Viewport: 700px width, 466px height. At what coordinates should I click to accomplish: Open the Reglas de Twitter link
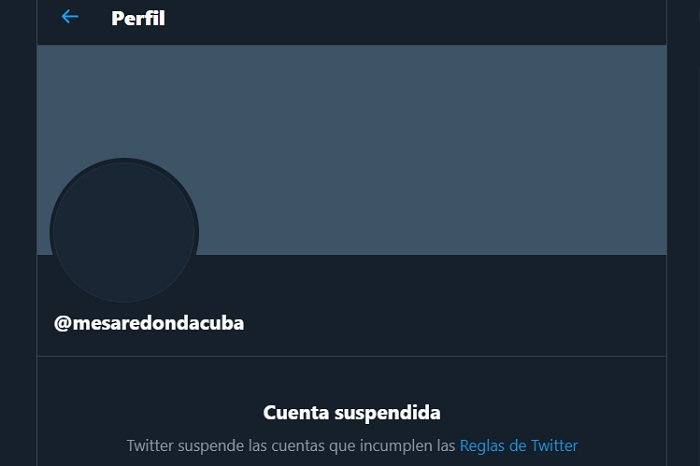(x=519, y=445)
